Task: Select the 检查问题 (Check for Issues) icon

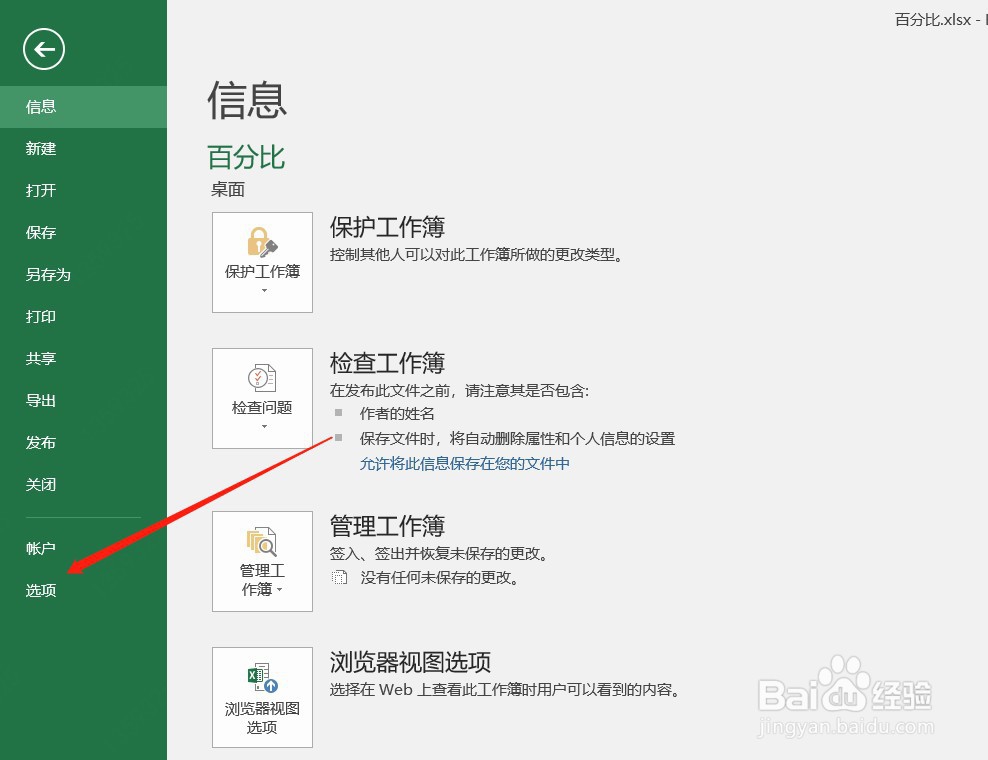Action: [x=262, y=398]
